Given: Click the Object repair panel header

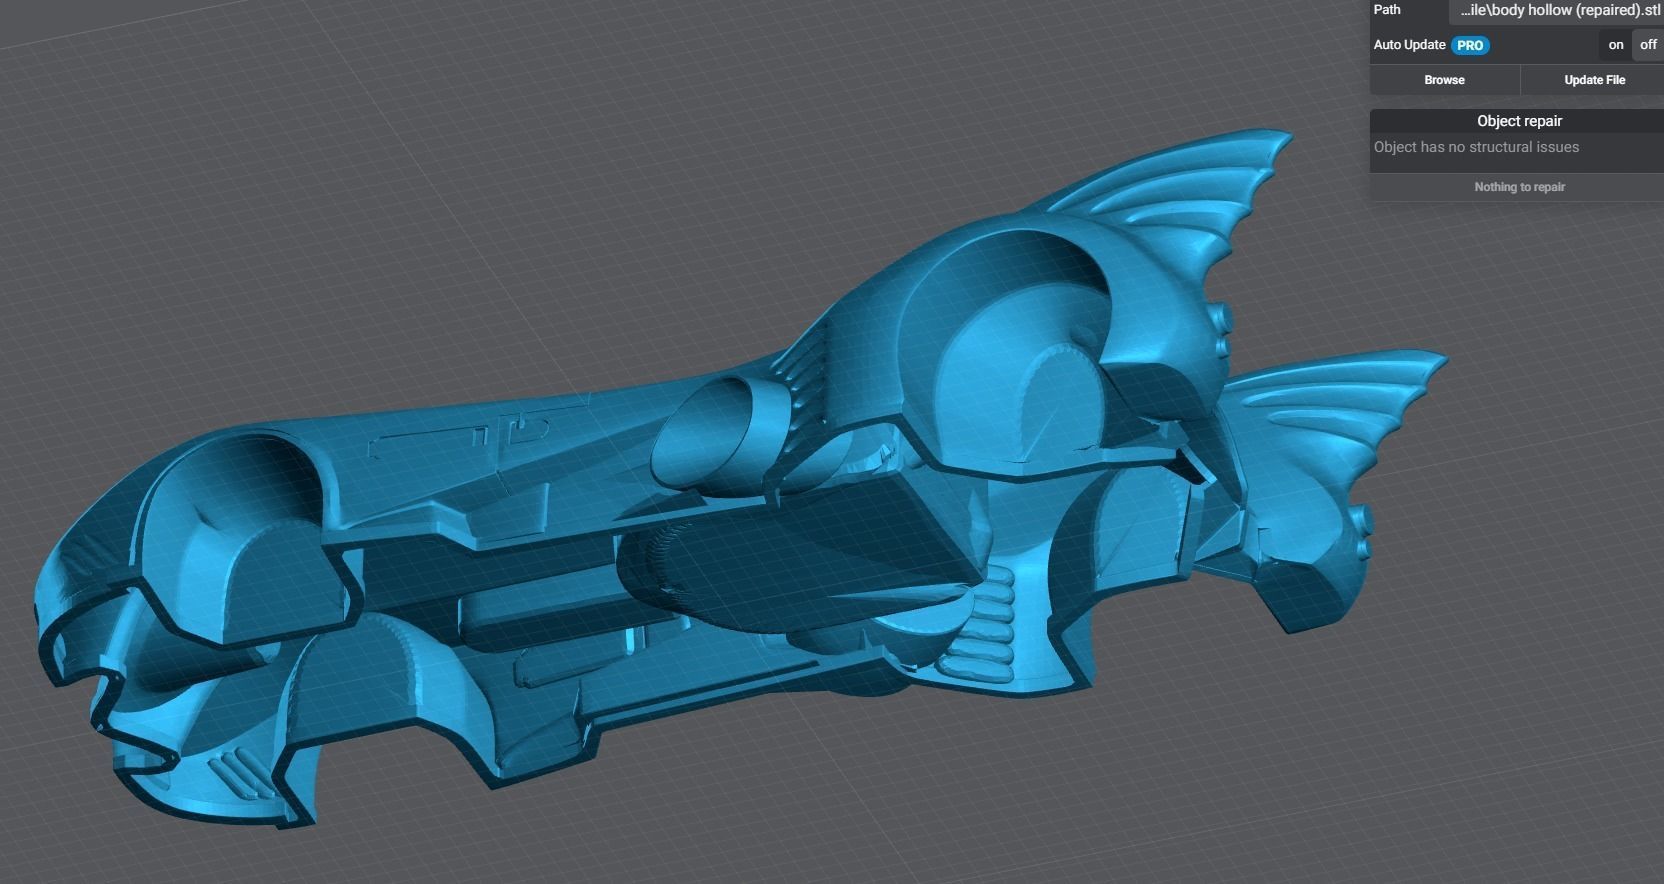Looking at the screenshot, I should click(1519, 121).
